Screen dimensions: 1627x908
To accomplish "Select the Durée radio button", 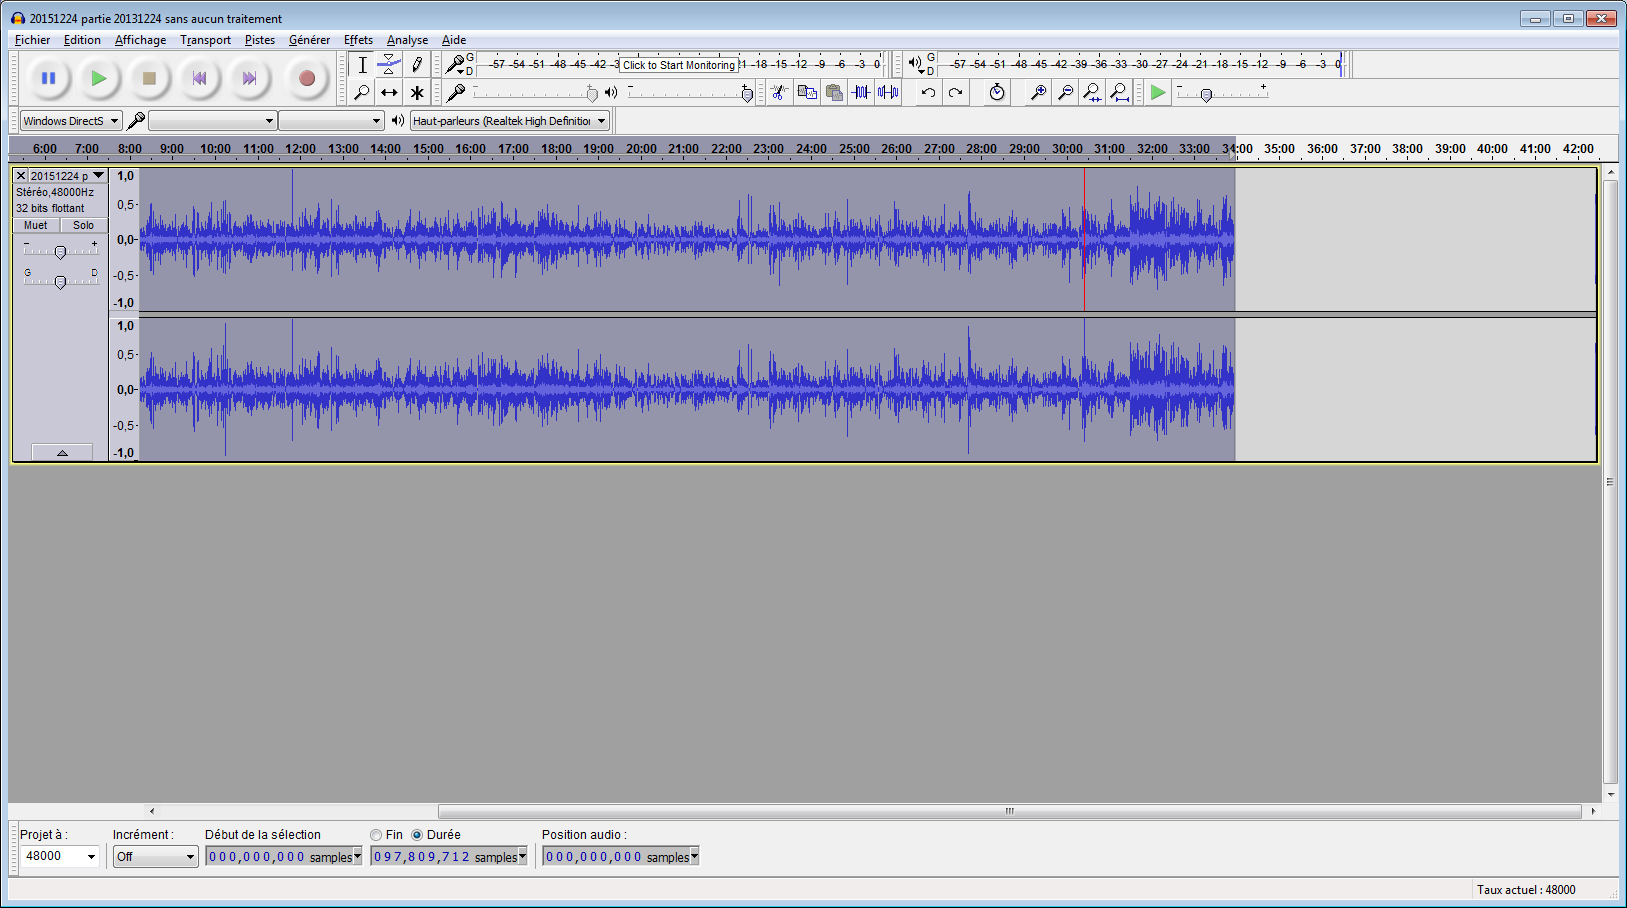I will pyautogui.click(x=417, y=835).
